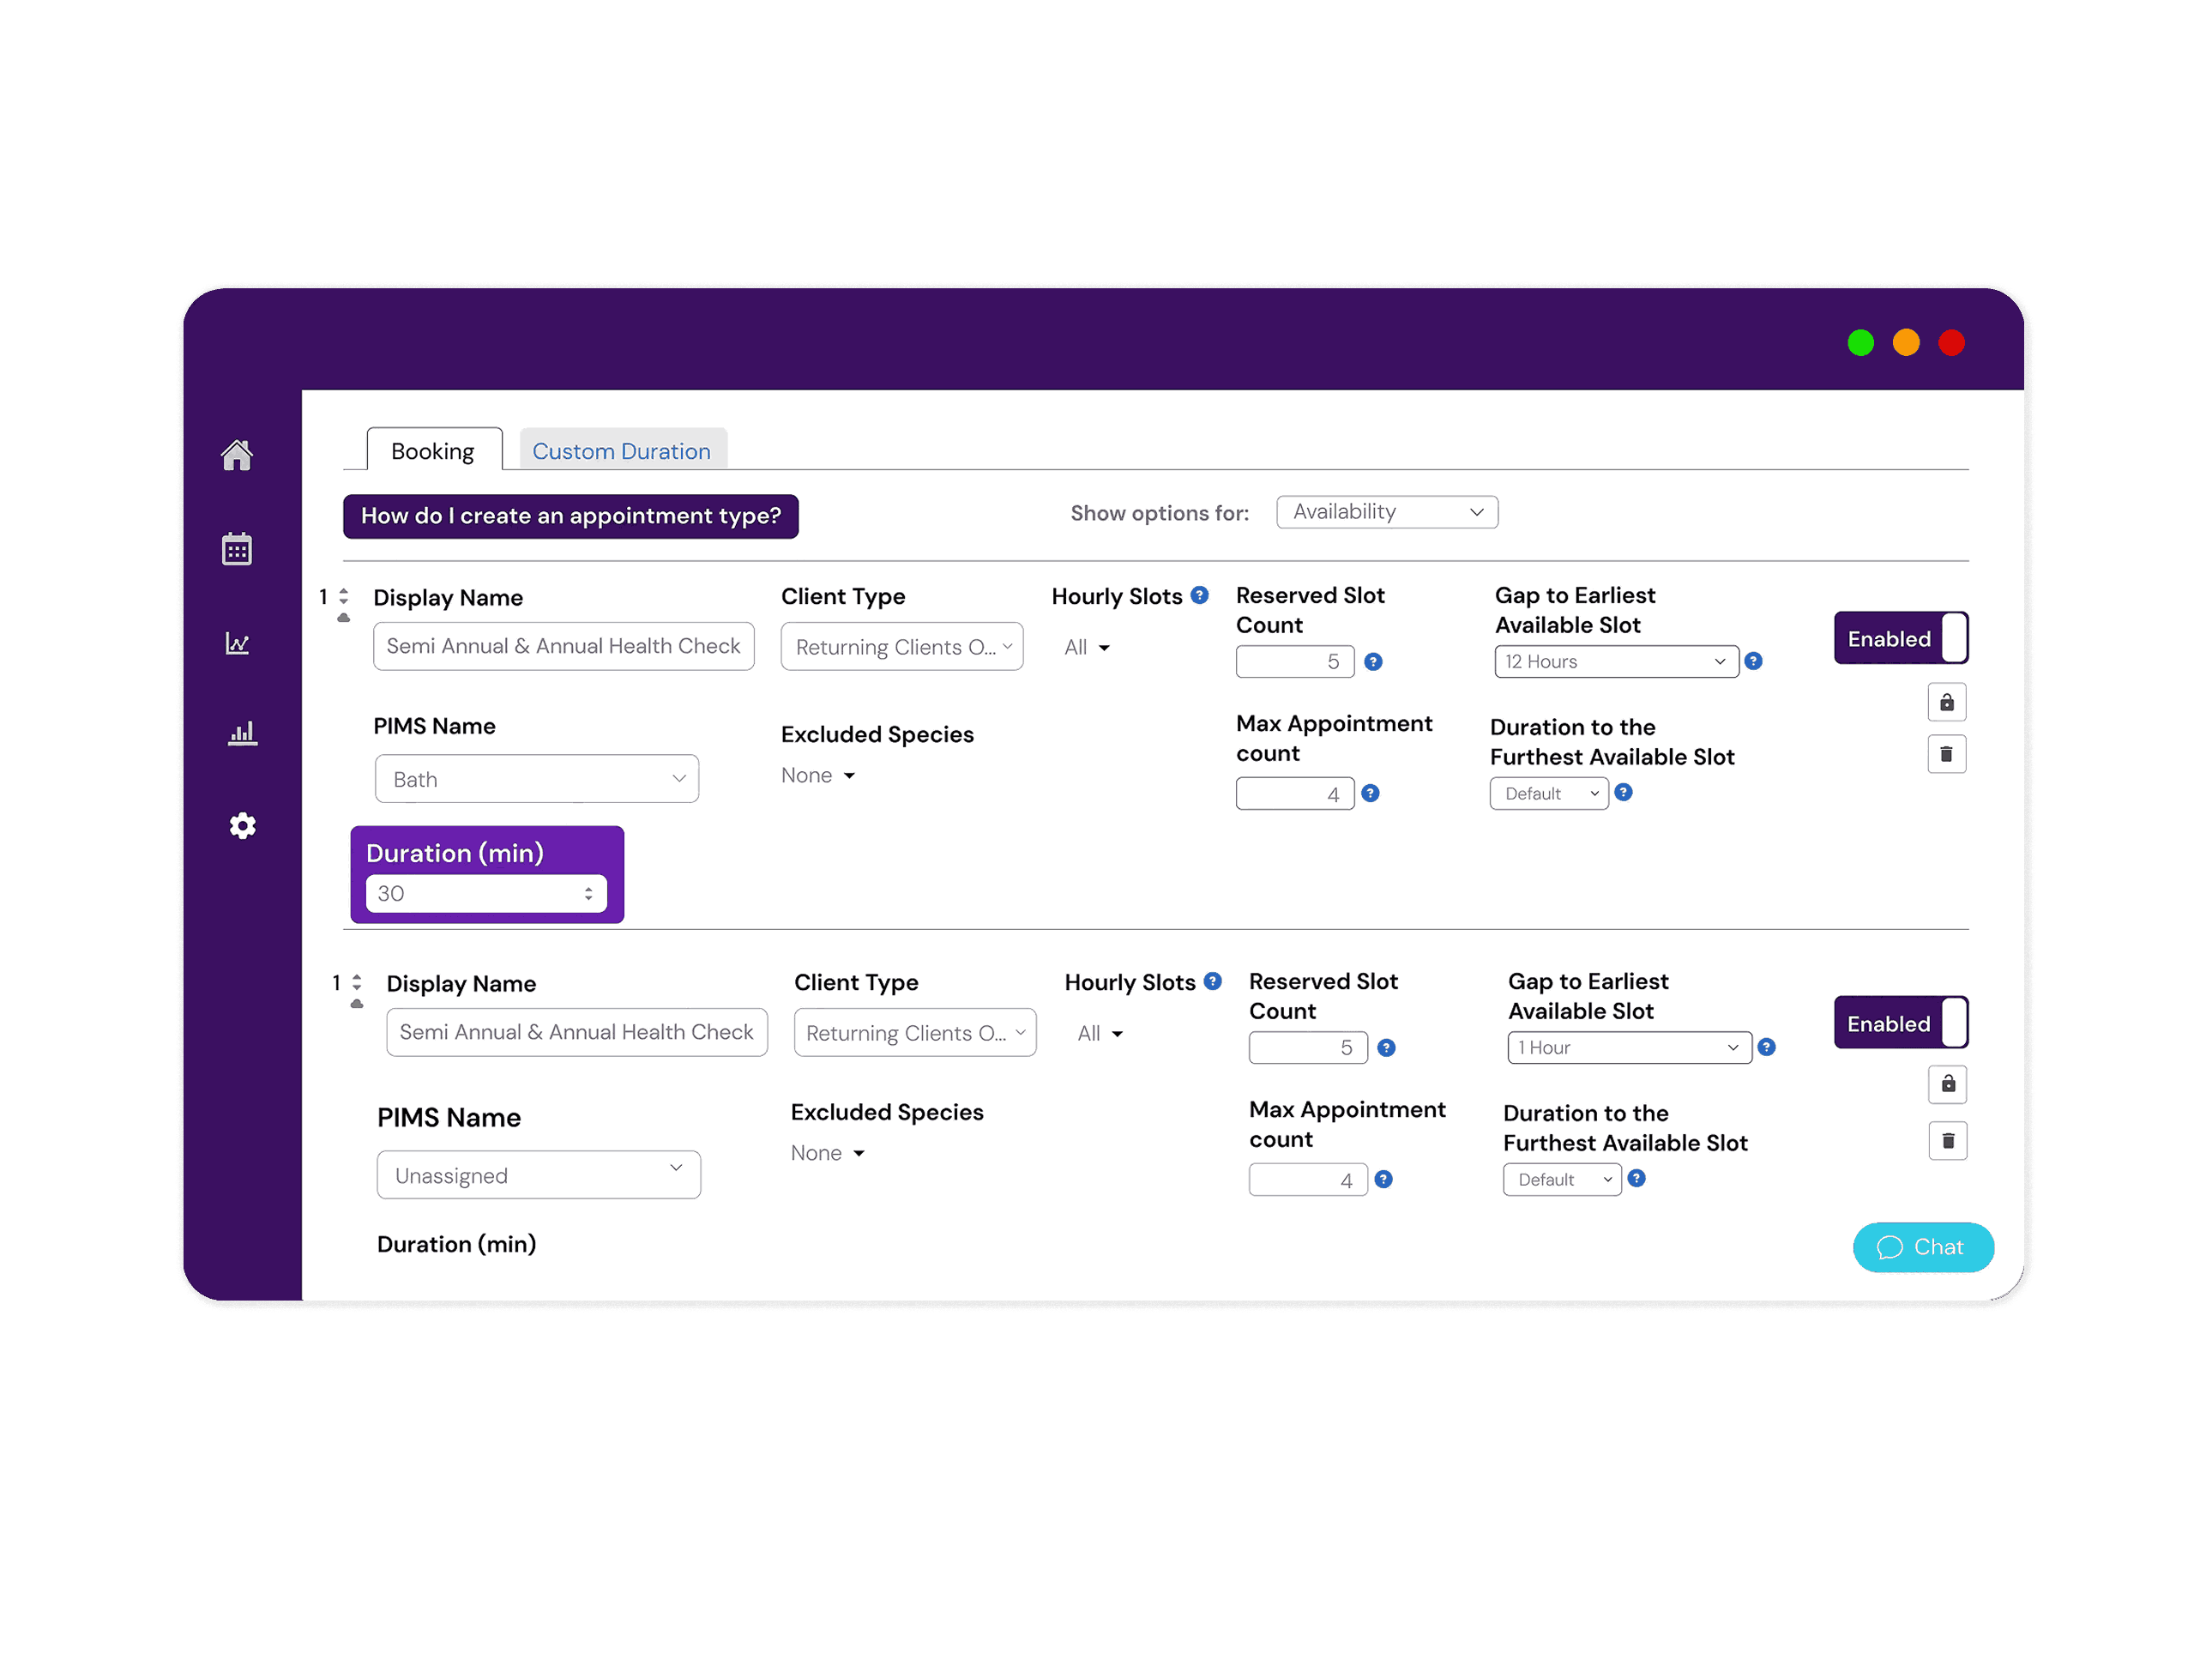
Task: Open the settings gear in sidebar
Action: coord(242,826)
